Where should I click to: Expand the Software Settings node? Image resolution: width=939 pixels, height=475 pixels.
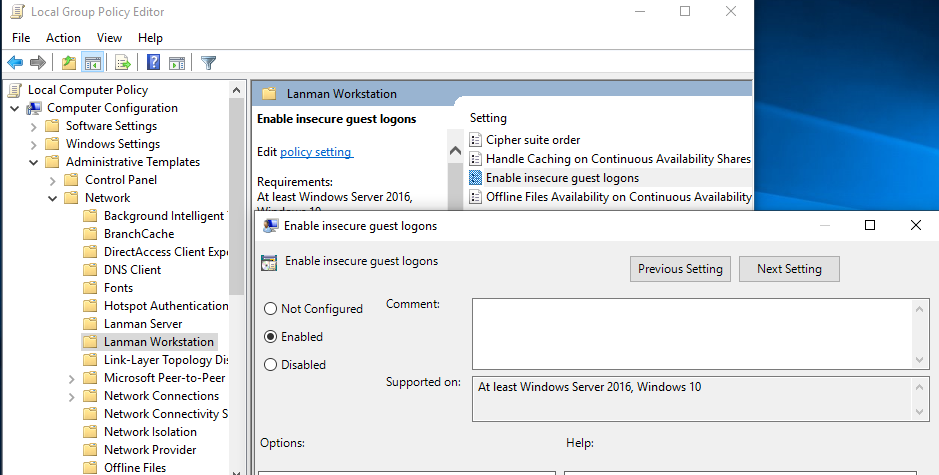(34, 126)
